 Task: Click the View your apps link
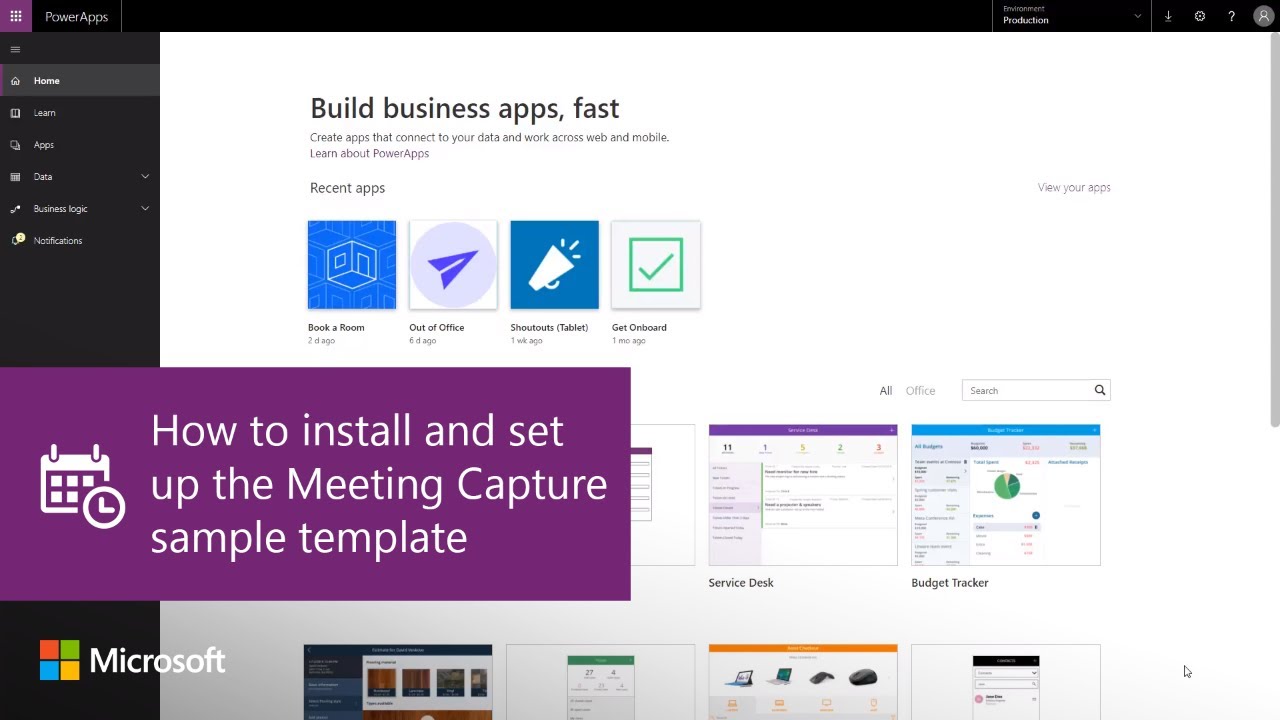[1074, 187]
